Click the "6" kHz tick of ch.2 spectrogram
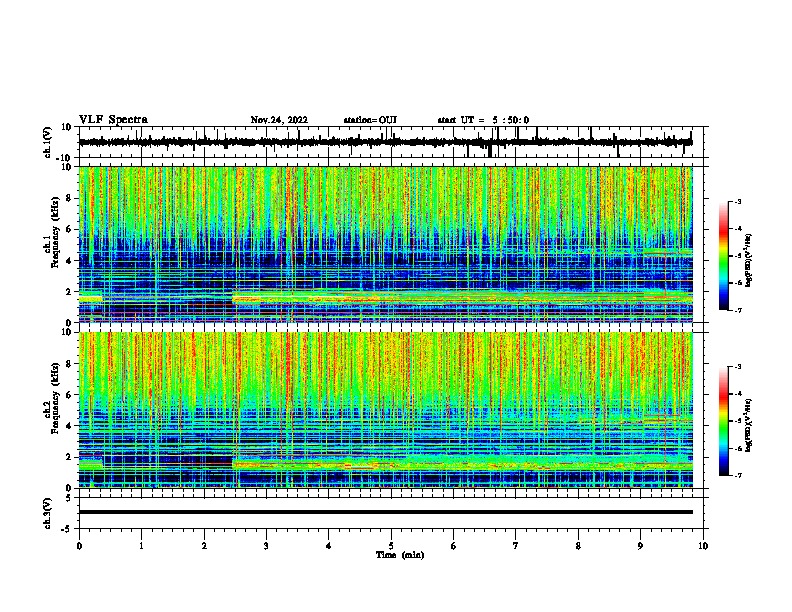Screen dimensions: 792x612 tap(69, 394)
